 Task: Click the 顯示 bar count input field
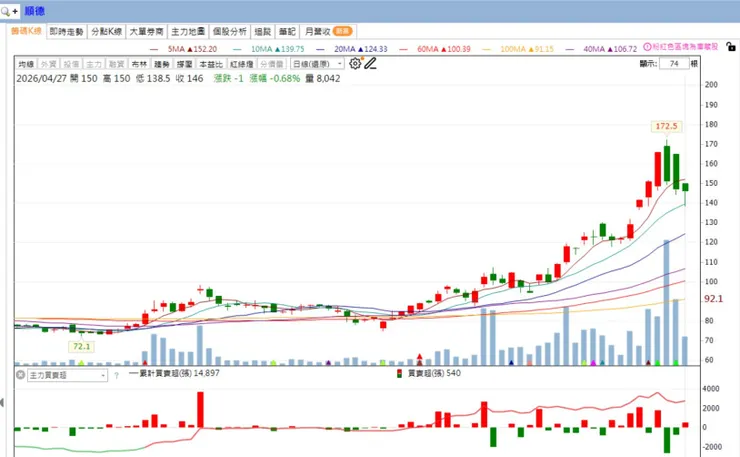coord(674,63)
